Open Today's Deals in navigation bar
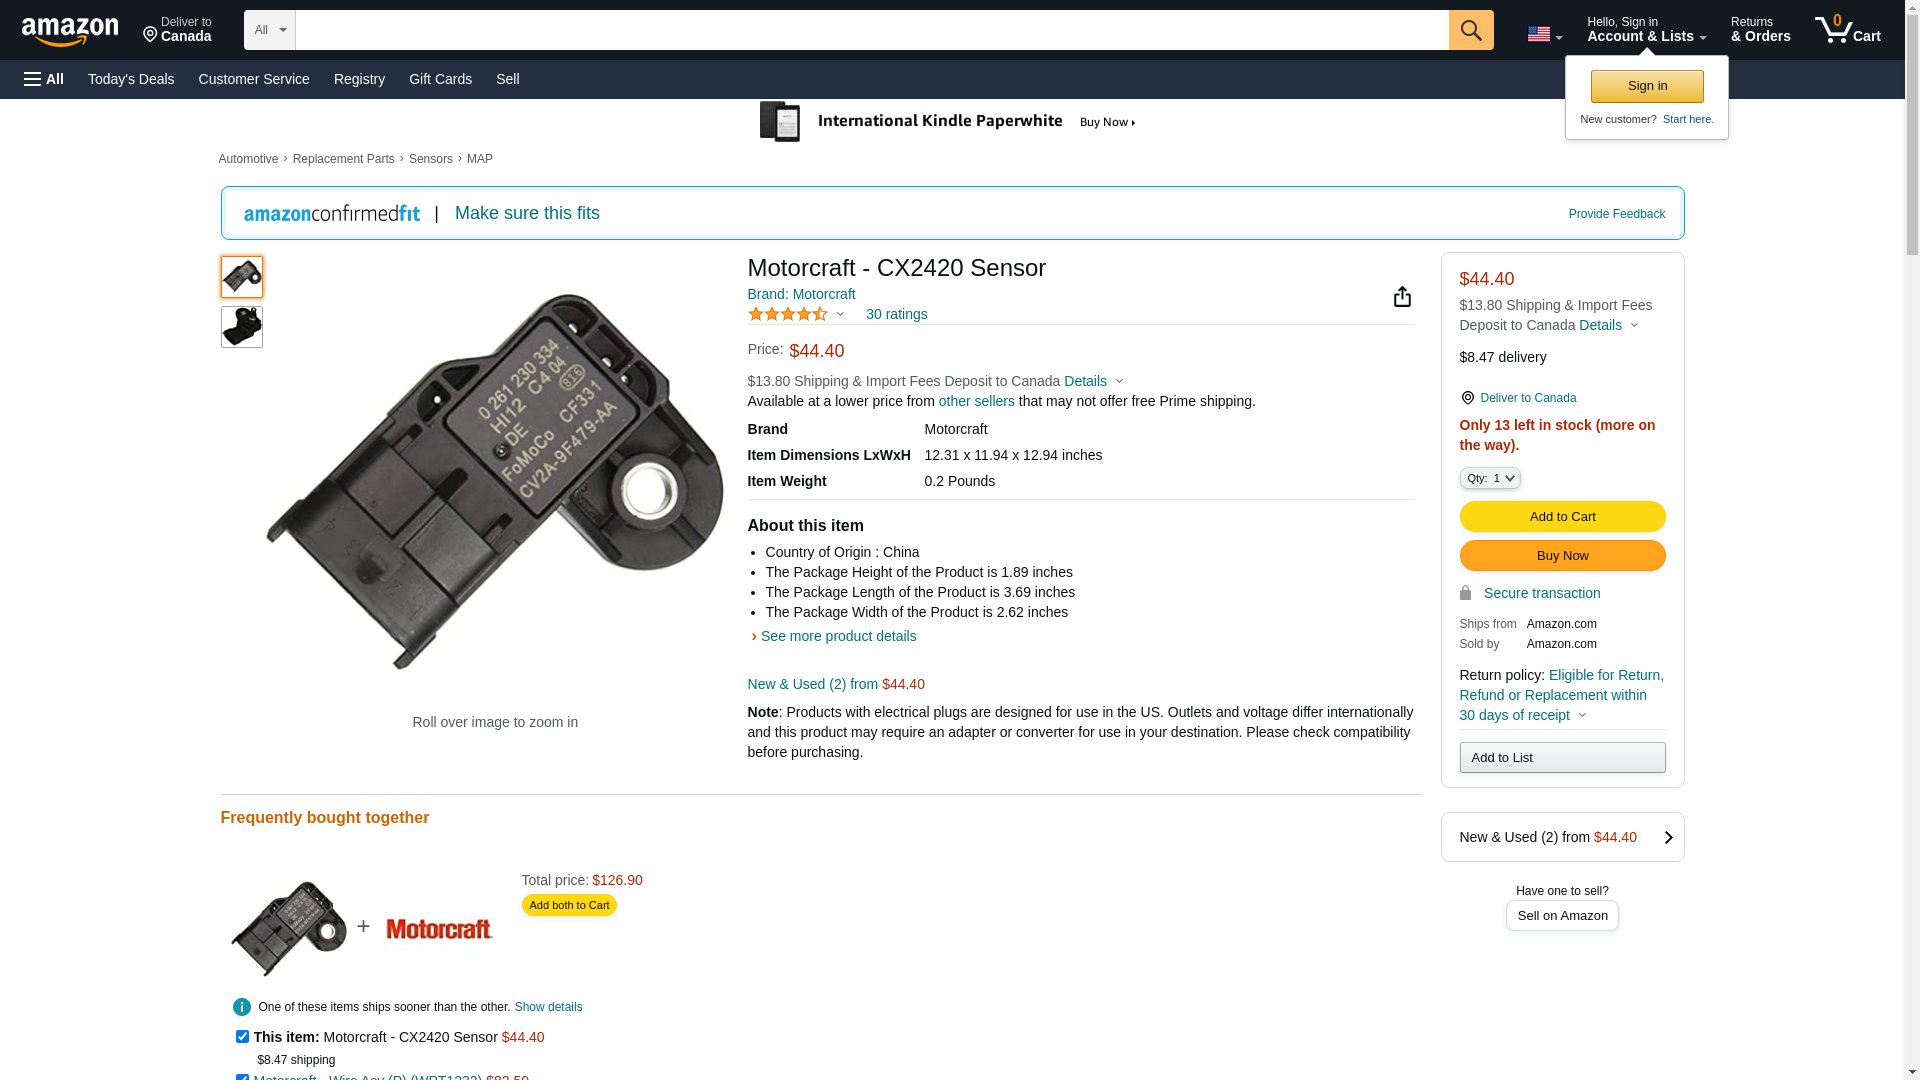 click(131, 79)
